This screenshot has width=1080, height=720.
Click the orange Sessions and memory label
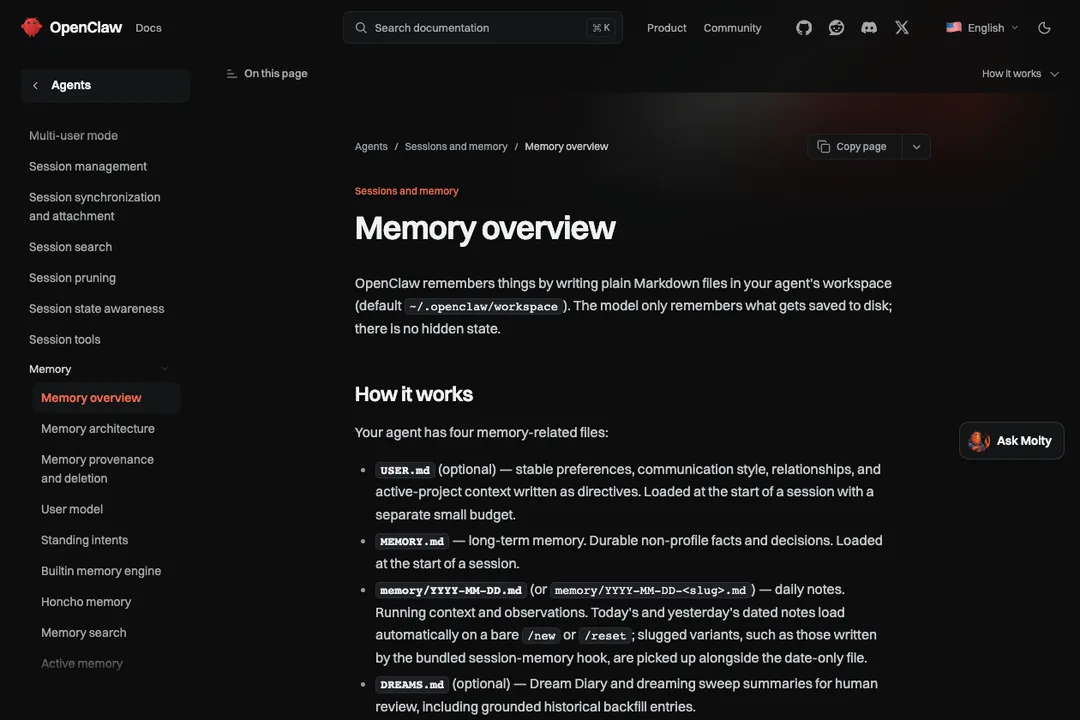point(406,191)
